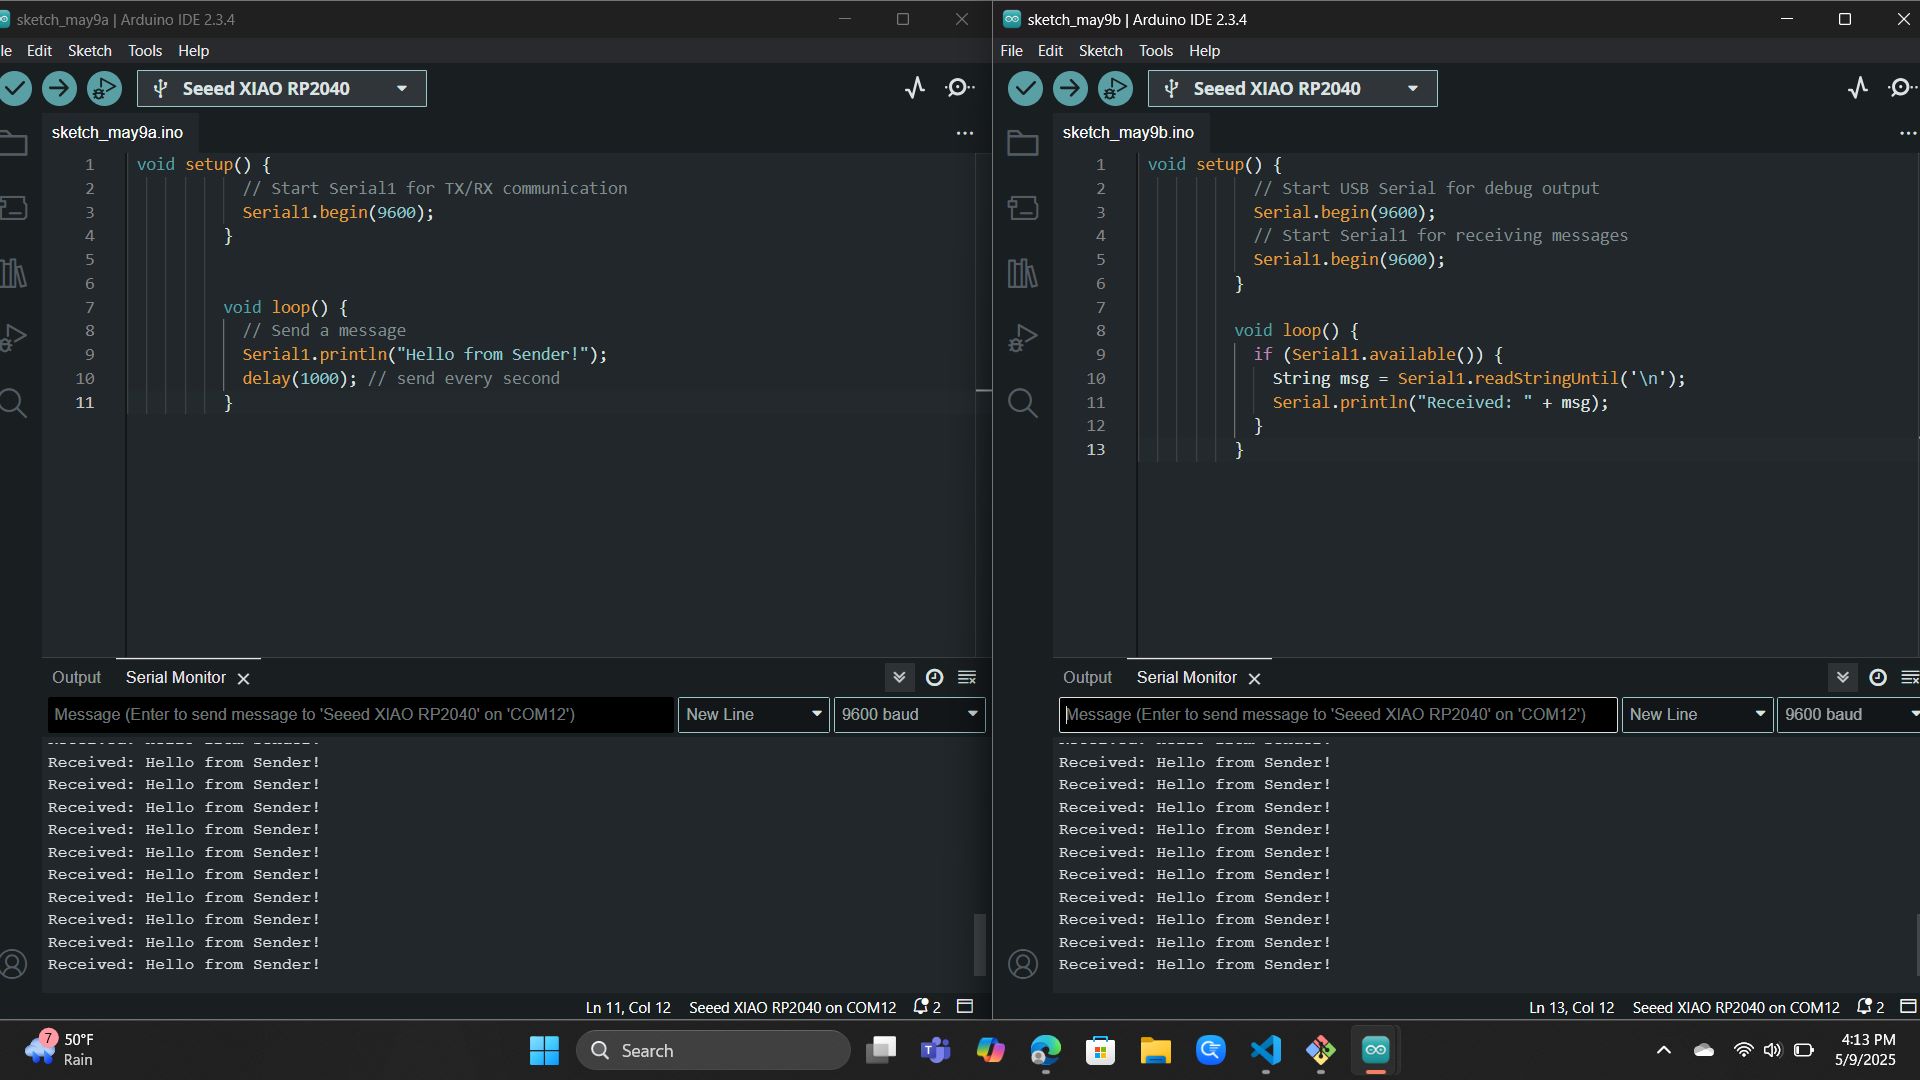
Task: Open board selector dropdown in sketch_may9a
Action: [x=282, y=88]
